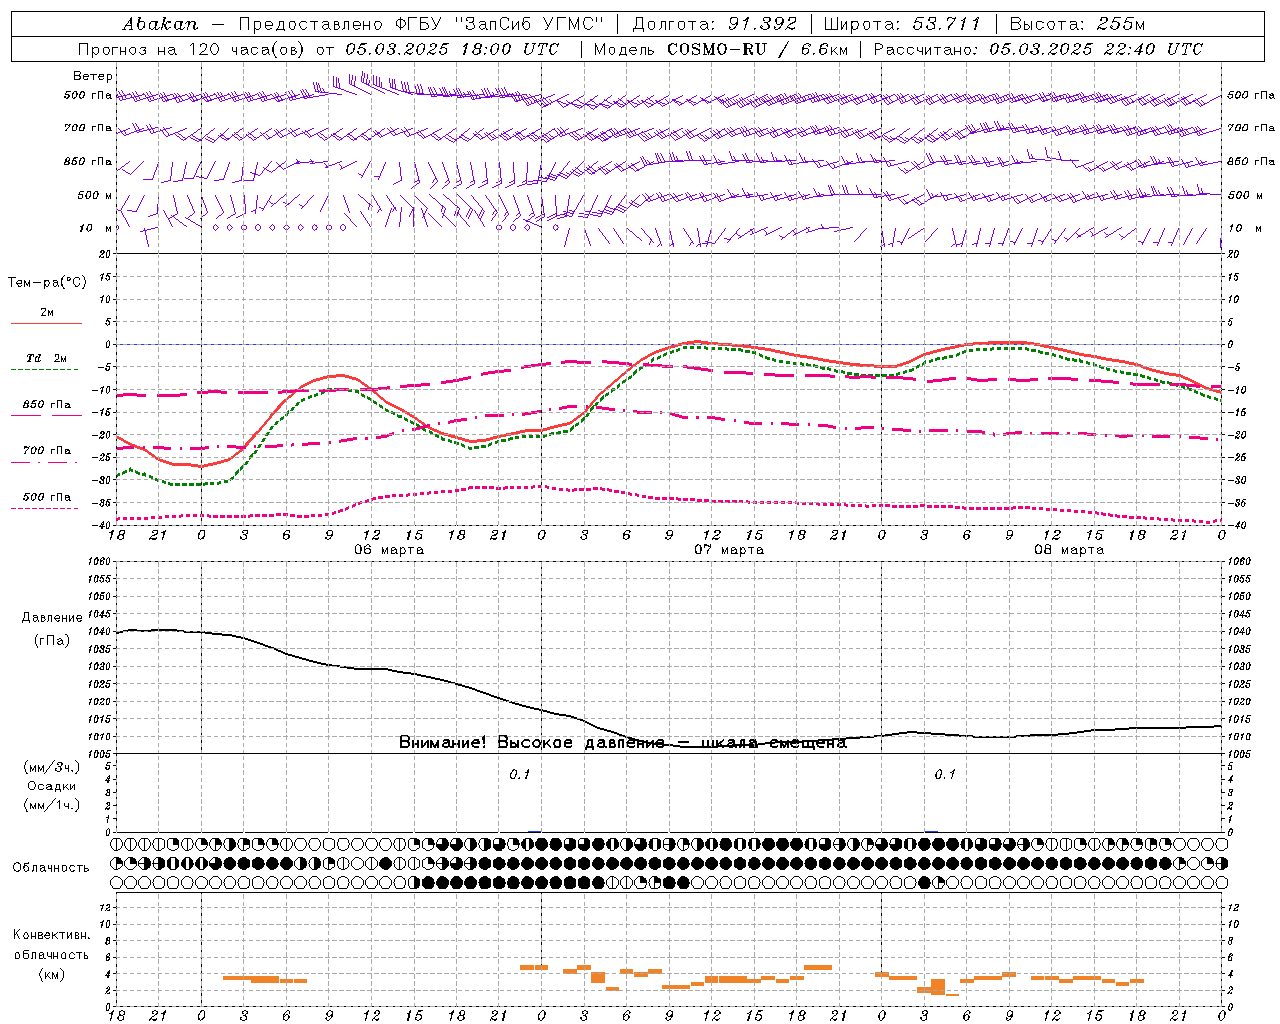Image resolution: width=1280 pixels, height=1024 pixels.
Task: Click the (мм/1ч.) precipitation unit label
Action: [52, 805]
